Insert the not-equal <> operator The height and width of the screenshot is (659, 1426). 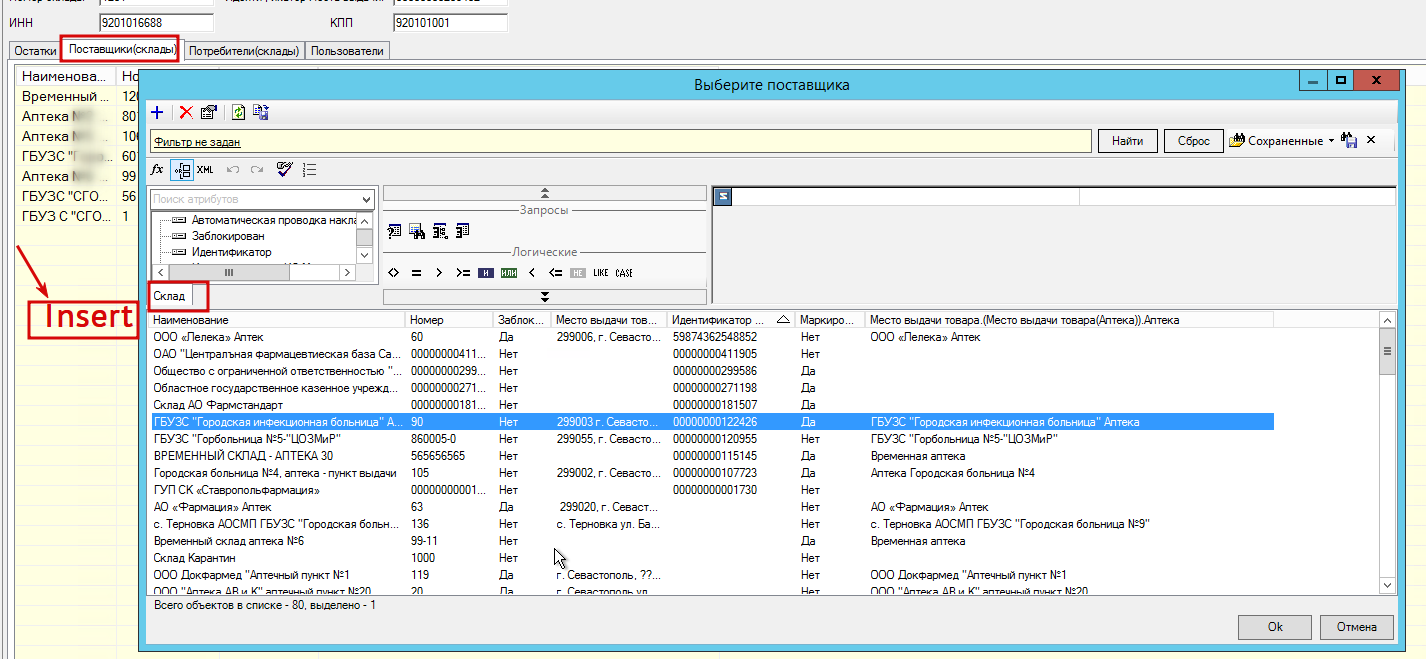394,273
